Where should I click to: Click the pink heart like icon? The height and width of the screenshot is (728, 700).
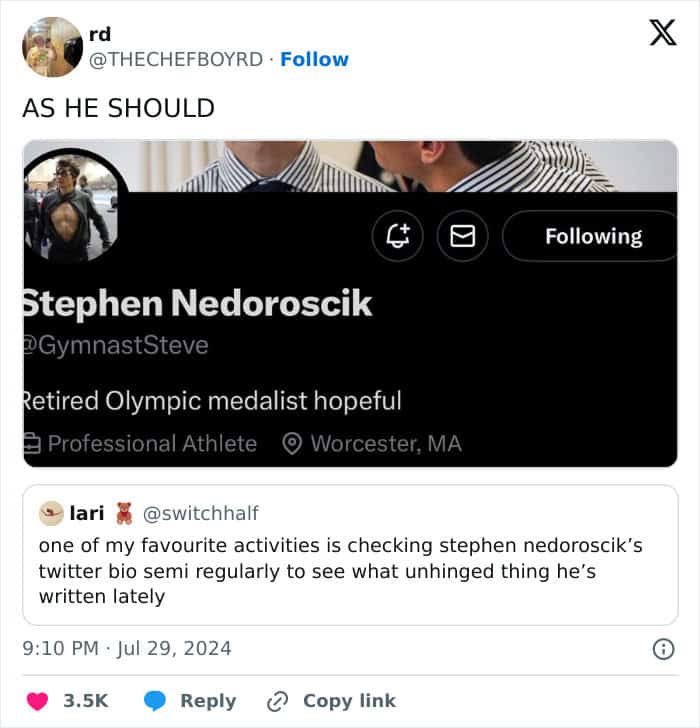click(38, 701)
